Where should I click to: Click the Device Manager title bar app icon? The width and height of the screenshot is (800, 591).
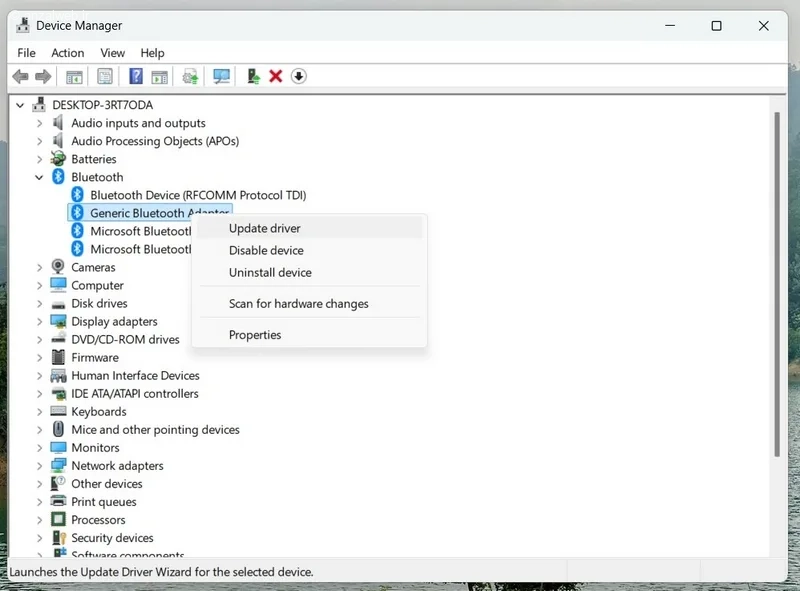click(x=22, y=25)
